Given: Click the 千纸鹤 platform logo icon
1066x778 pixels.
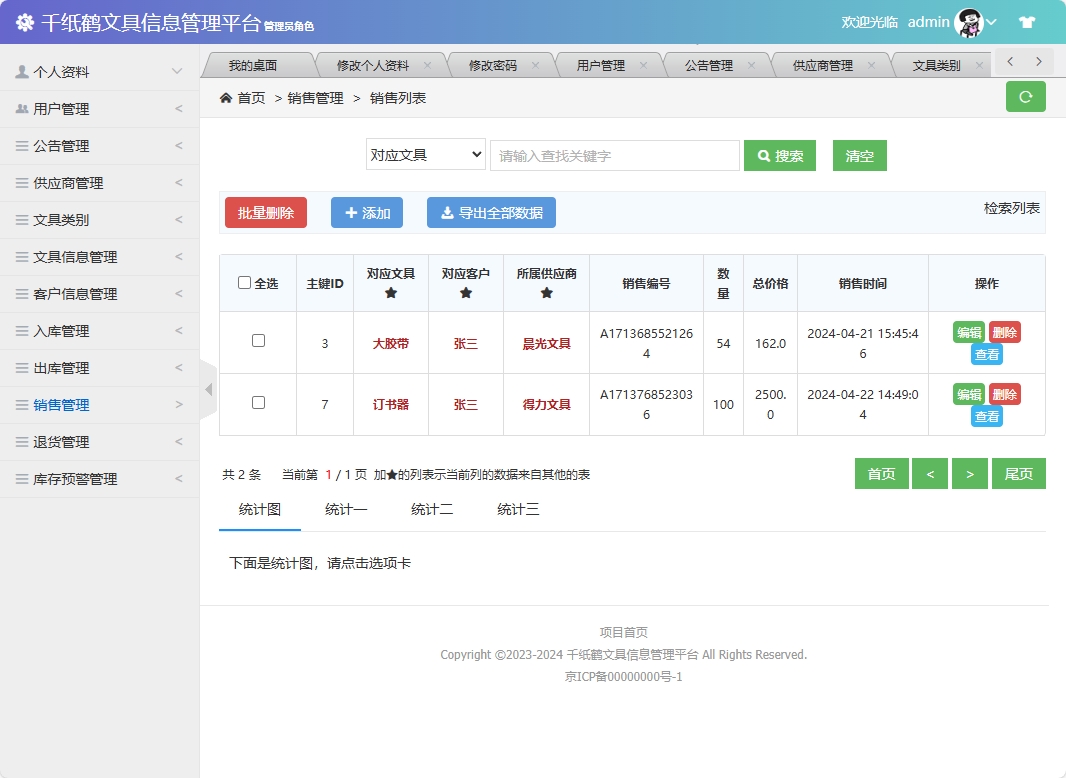Looking at the screenshot, I should [x=25, y=21].
